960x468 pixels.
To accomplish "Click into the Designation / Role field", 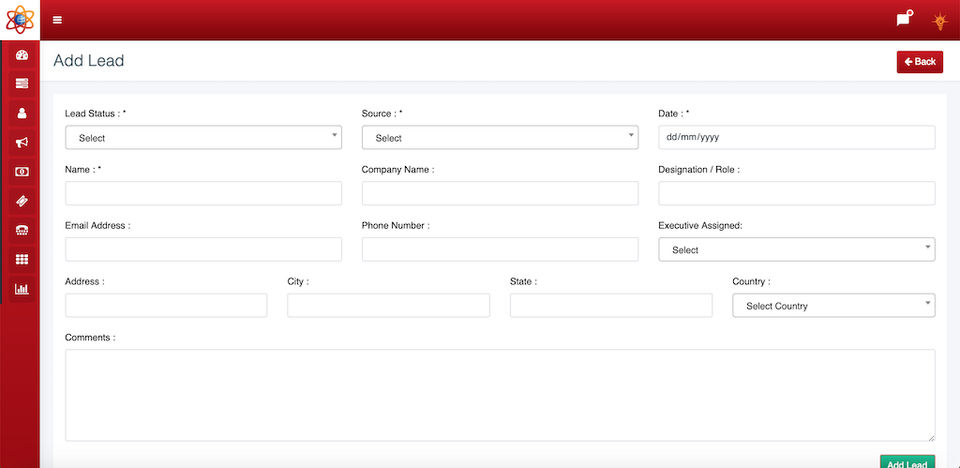I will [x=797, y=194].
